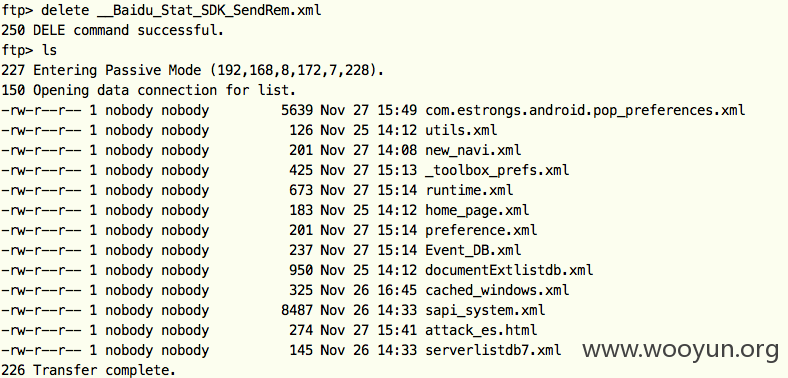Select the _toolbox_prefs.xml filename
Image resolution: width=788 pixels, height=378 pixels.
(497, 170)
